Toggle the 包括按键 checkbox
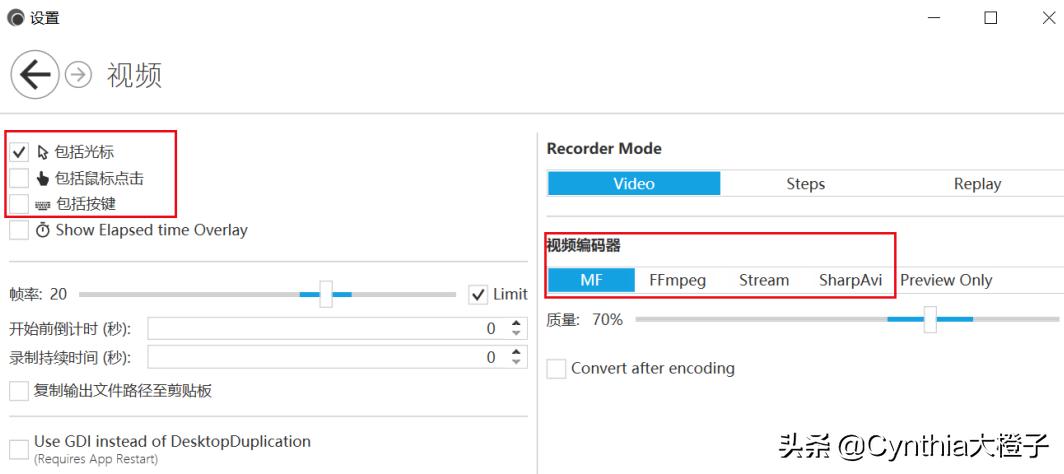Screen dimensions: 1064x474 19,204
